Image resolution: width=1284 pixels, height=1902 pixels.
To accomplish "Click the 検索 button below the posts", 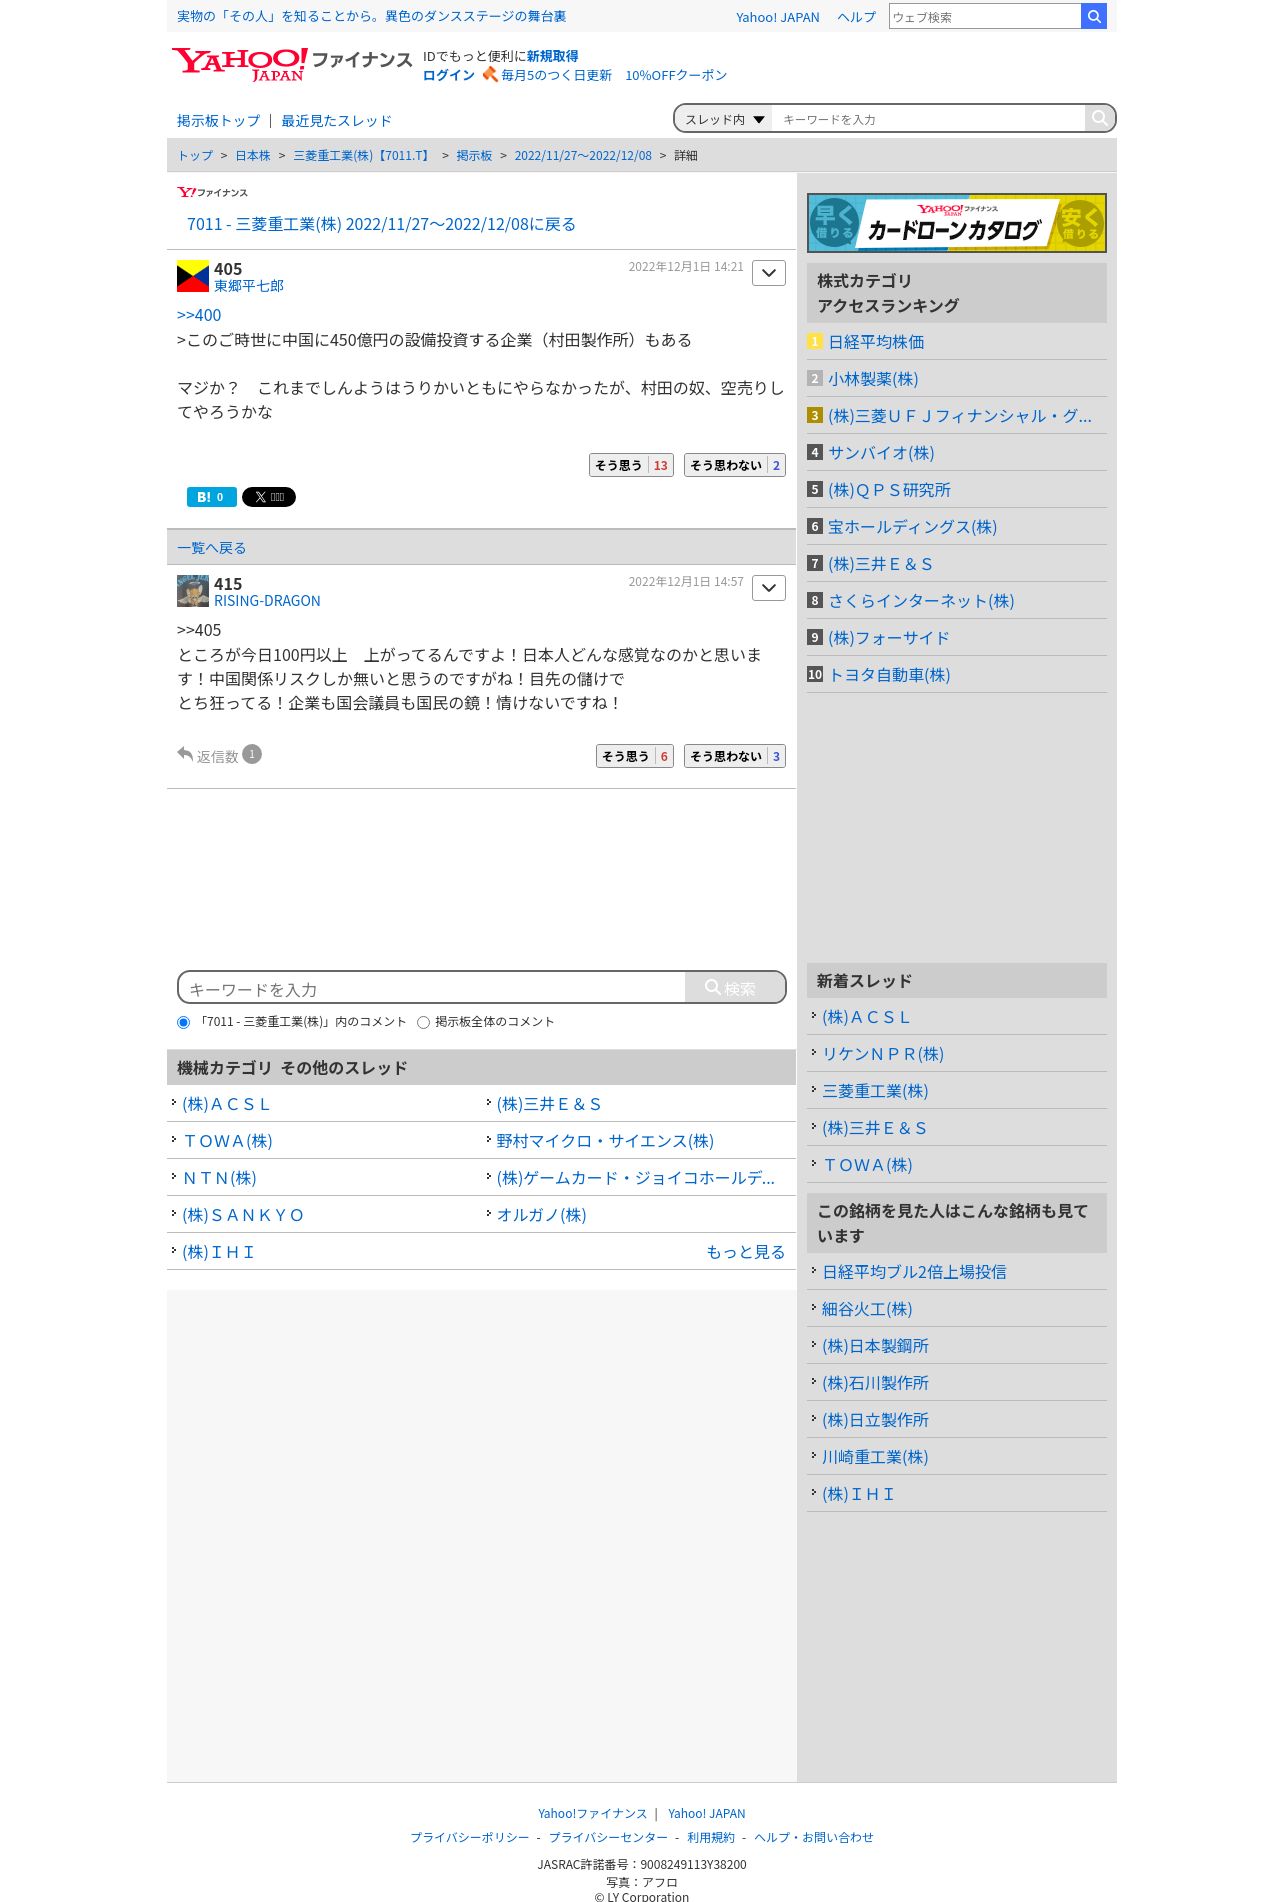I will tap(735, 988).
